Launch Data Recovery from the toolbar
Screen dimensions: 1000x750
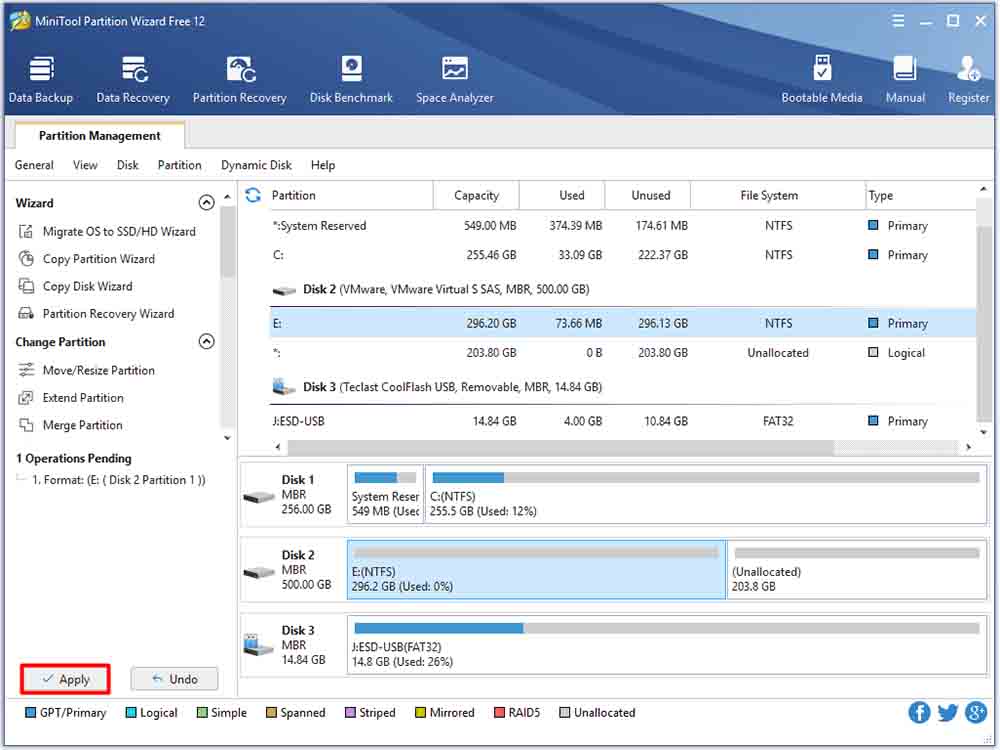tap(133, 80)
